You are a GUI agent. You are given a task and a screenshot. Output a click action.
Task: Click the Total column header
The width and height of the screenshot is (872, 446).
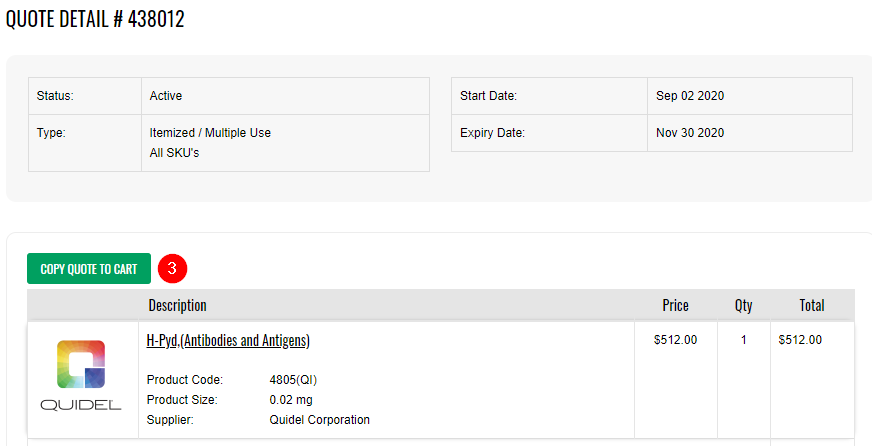[x=811, y=305]
